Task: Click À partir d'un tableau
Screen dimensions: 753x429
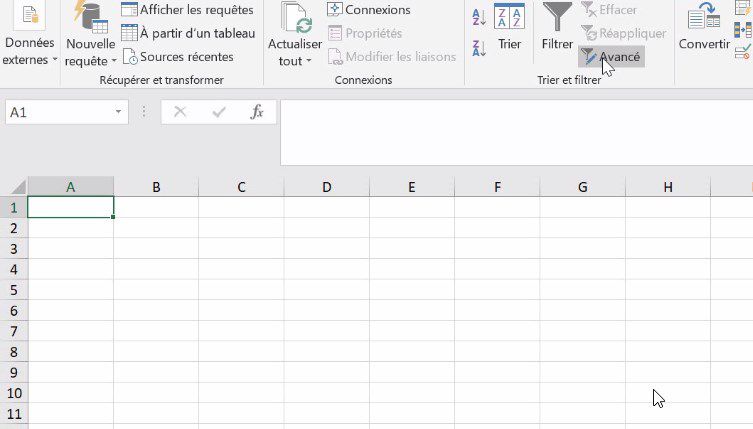Action: point(187,33)
